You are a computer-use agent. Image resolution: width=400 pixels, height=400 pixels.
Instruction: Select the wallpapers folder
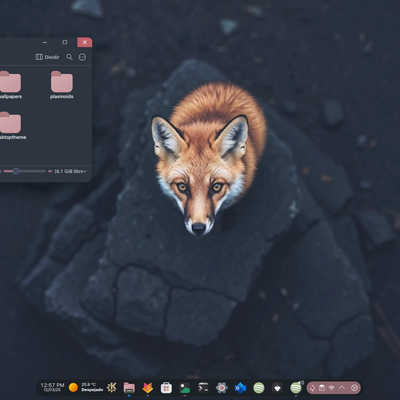tap(10, 85)
